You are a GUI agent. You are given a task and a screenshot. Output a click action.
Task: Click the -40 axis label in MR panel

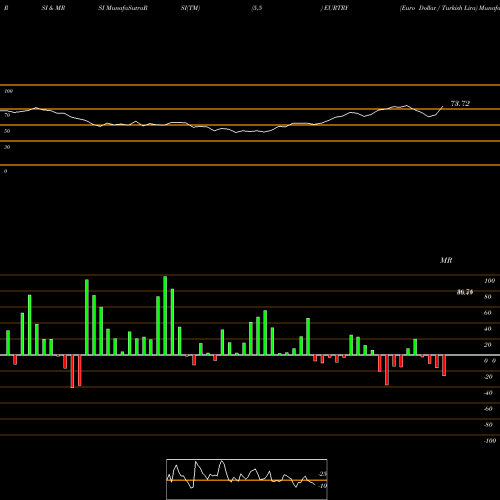[x=488, y=393]
